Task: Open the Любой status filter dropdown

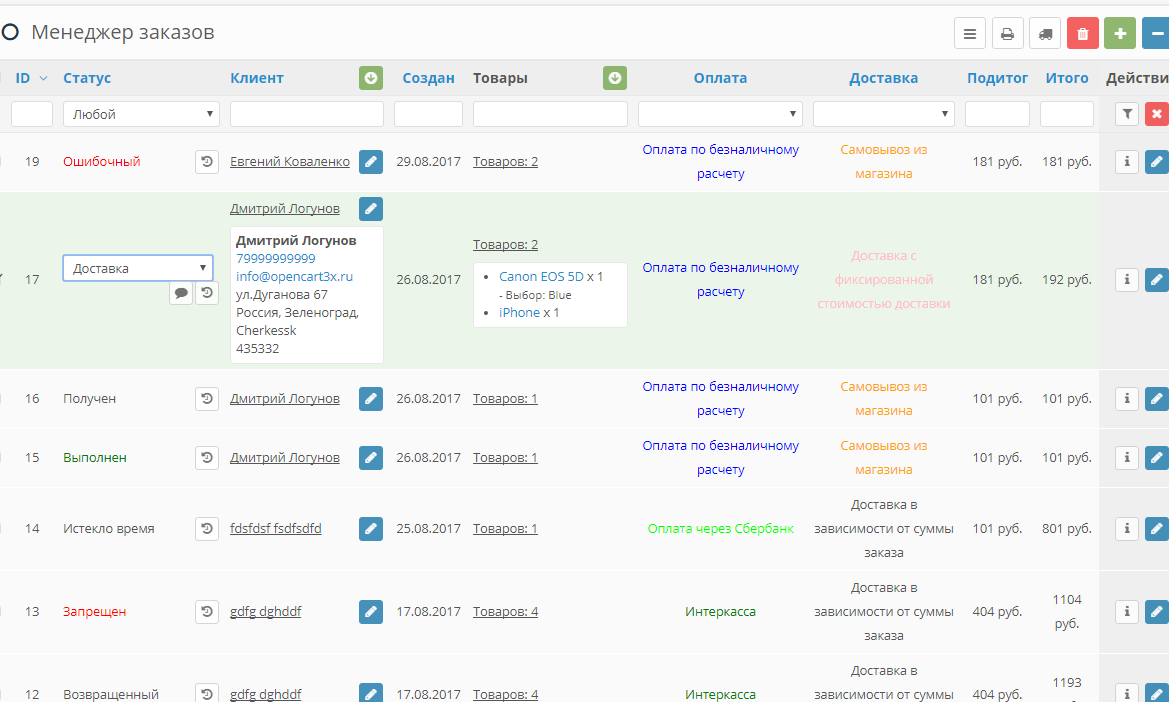Action: (141, 114)
